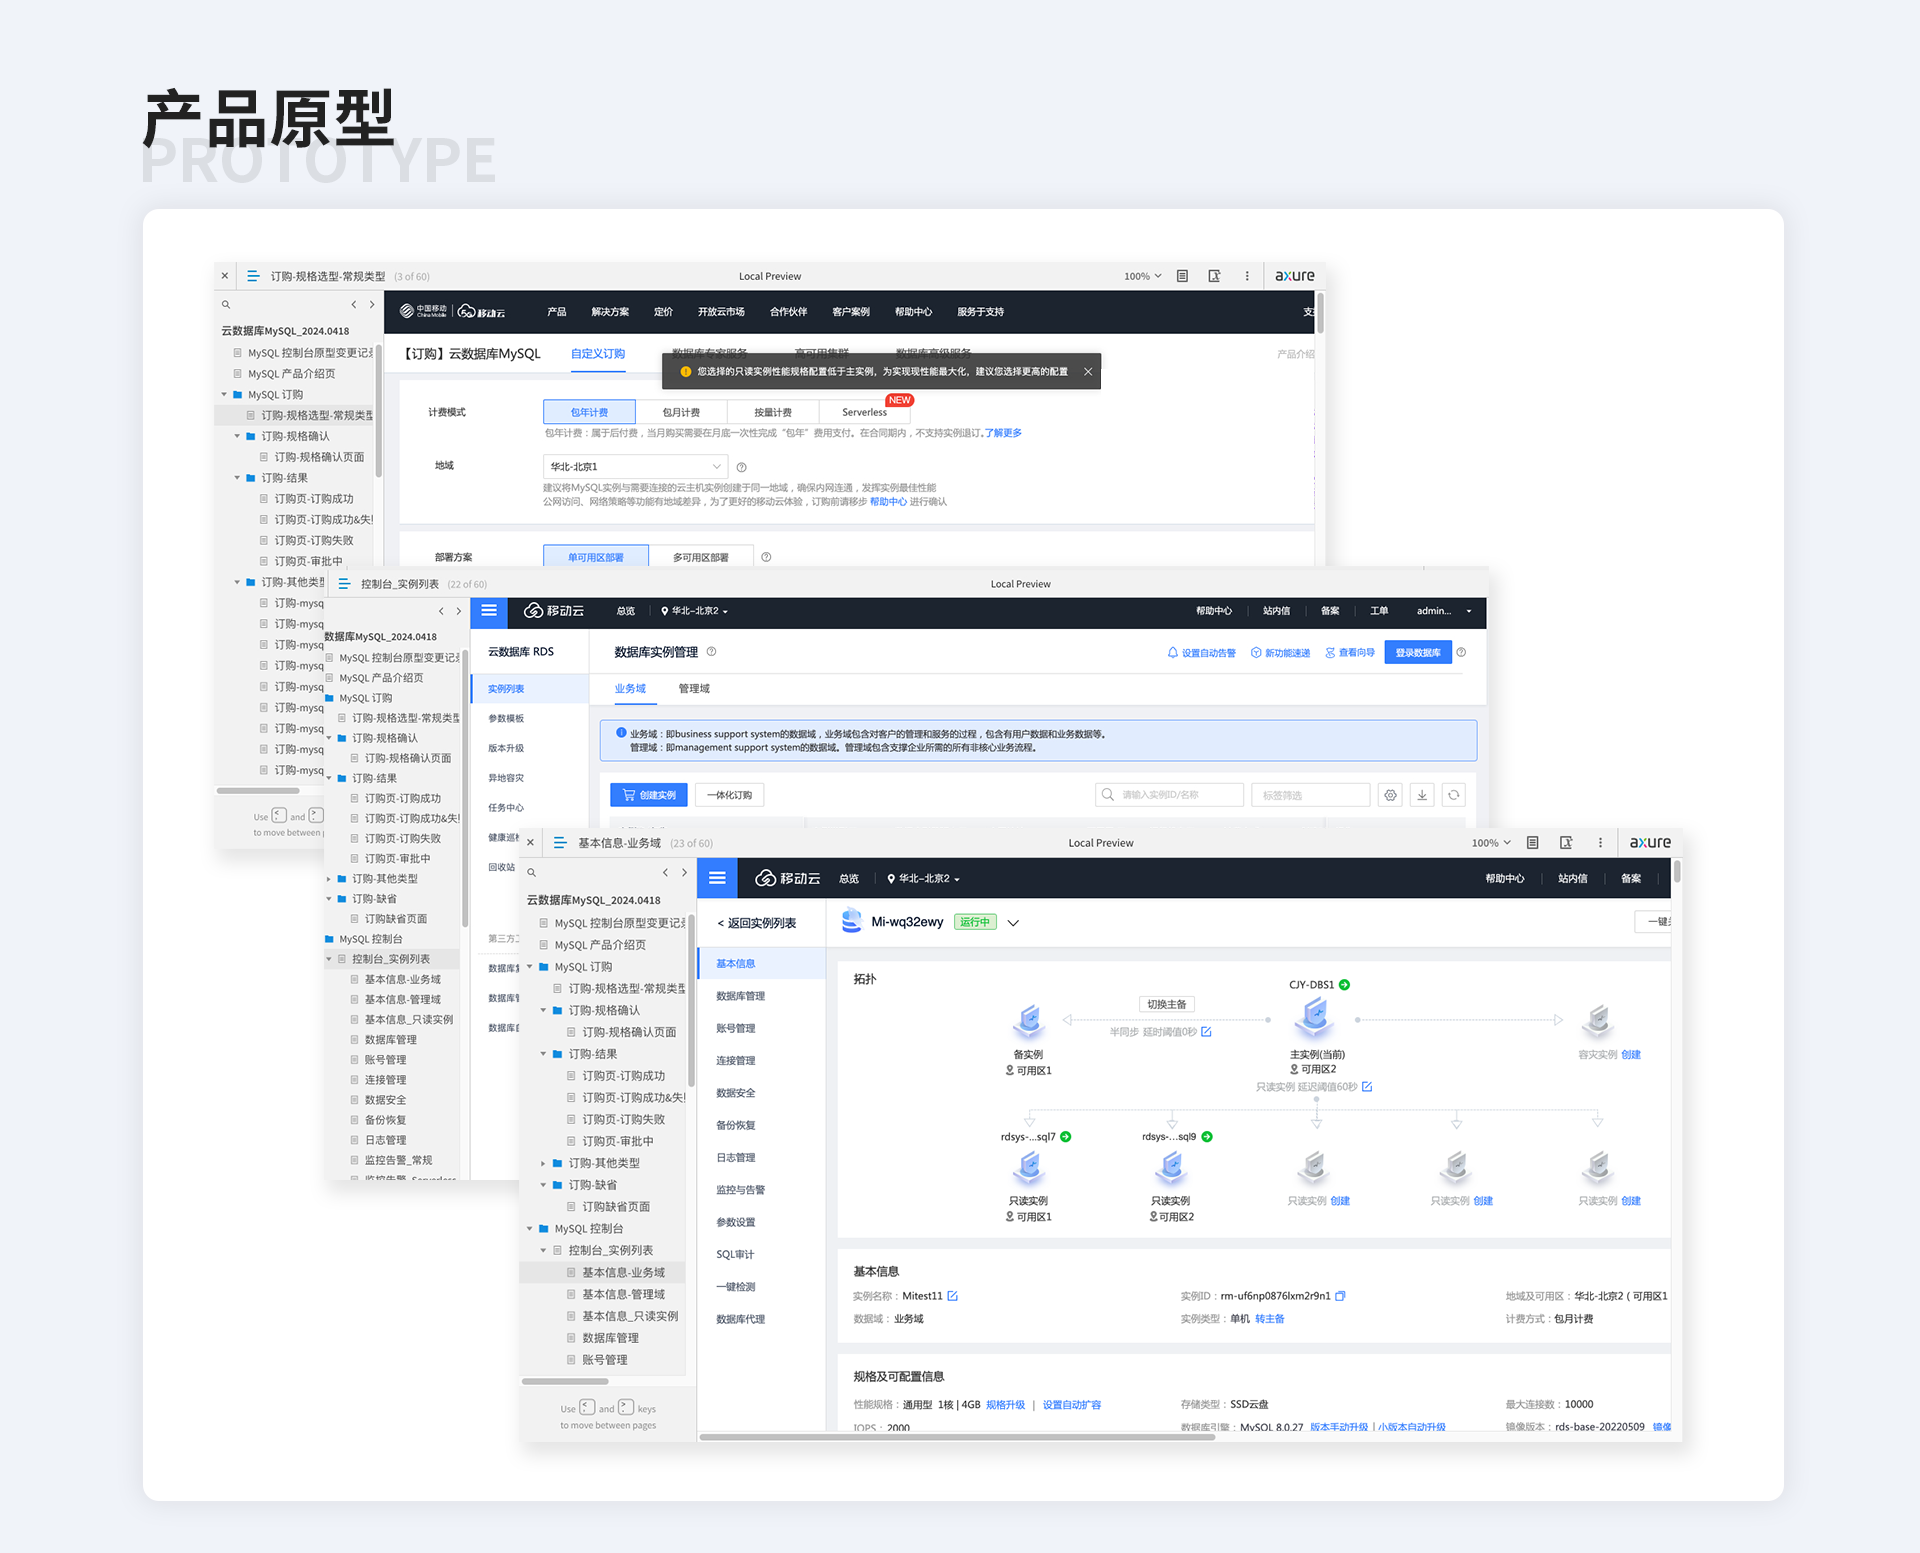Open status dropdown arrow beside 运行中 badge
This screenshot has height=1553, width=1920.
point(1013,923)
